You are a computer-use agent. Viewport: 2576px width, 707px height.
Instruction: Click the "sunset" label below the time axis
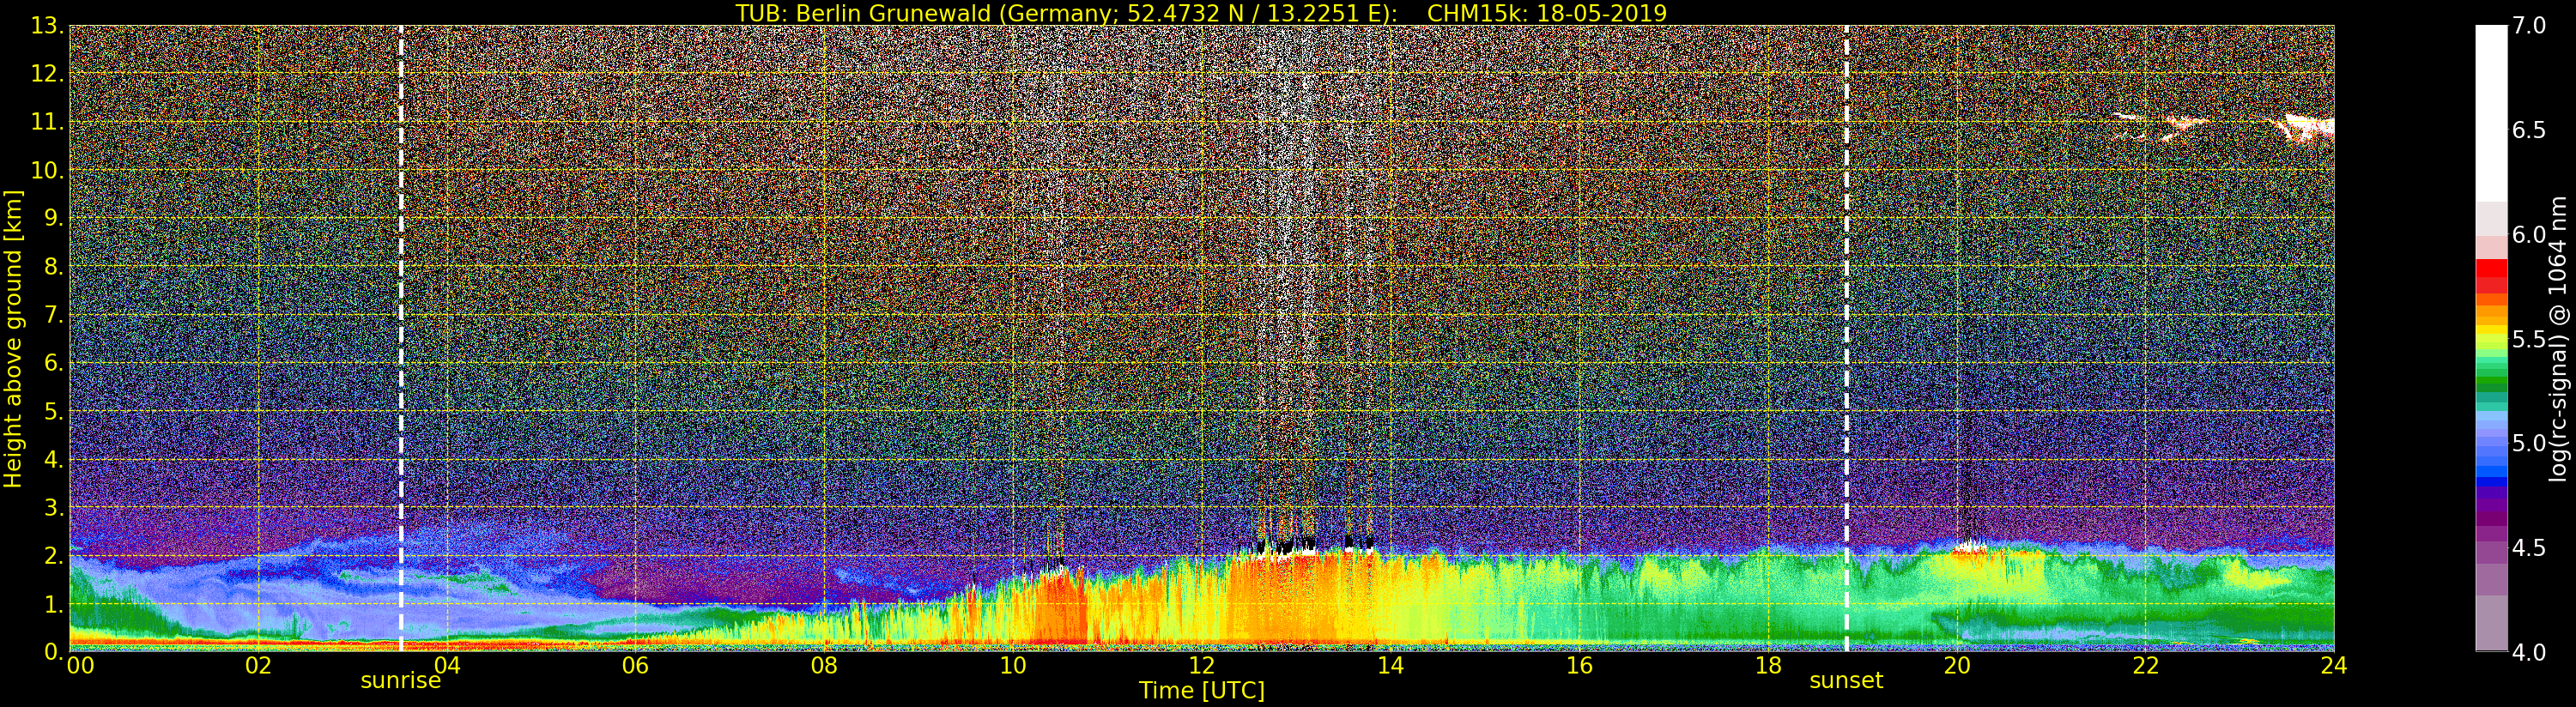pyautogui.click(x=1846, y=681)
